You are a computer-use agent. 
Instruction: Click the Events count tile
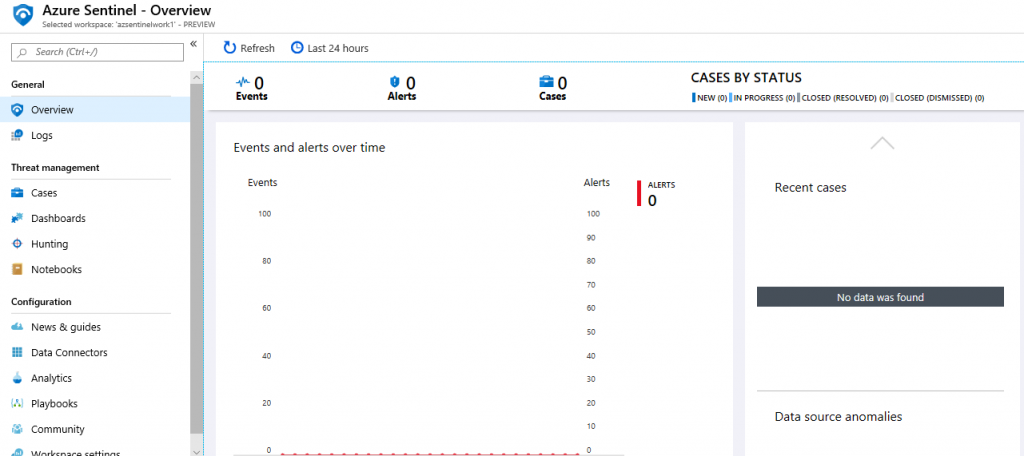(x=251, y=88)
